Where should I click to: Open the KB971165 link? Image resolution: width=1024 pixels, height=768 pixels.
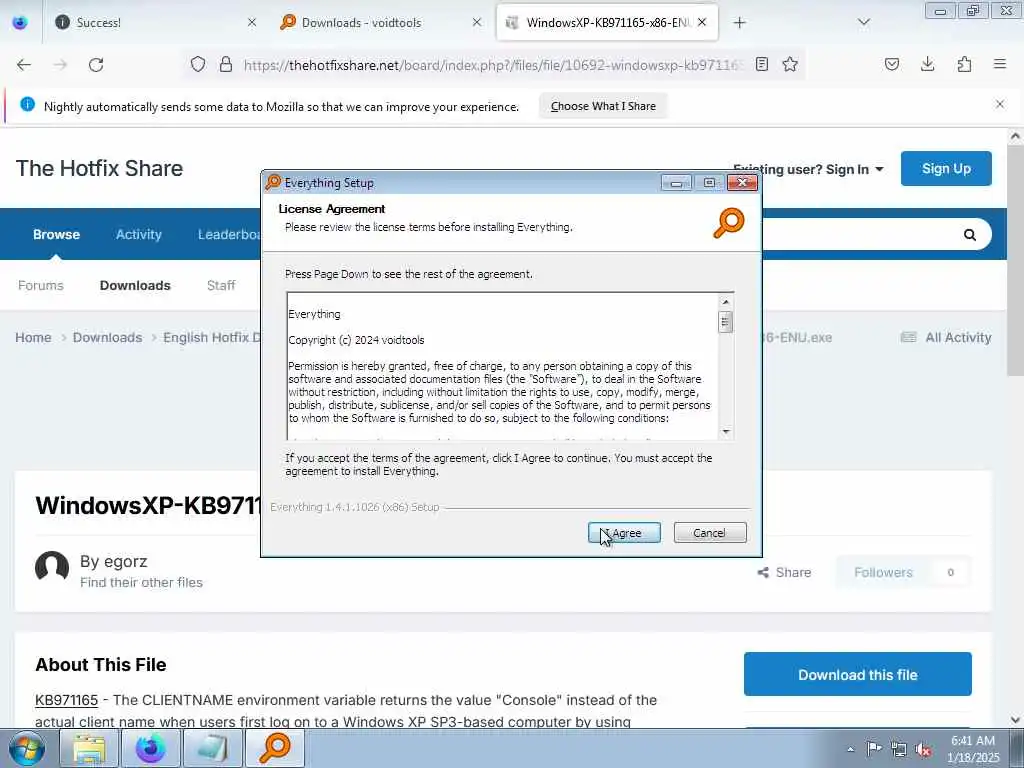67,700
